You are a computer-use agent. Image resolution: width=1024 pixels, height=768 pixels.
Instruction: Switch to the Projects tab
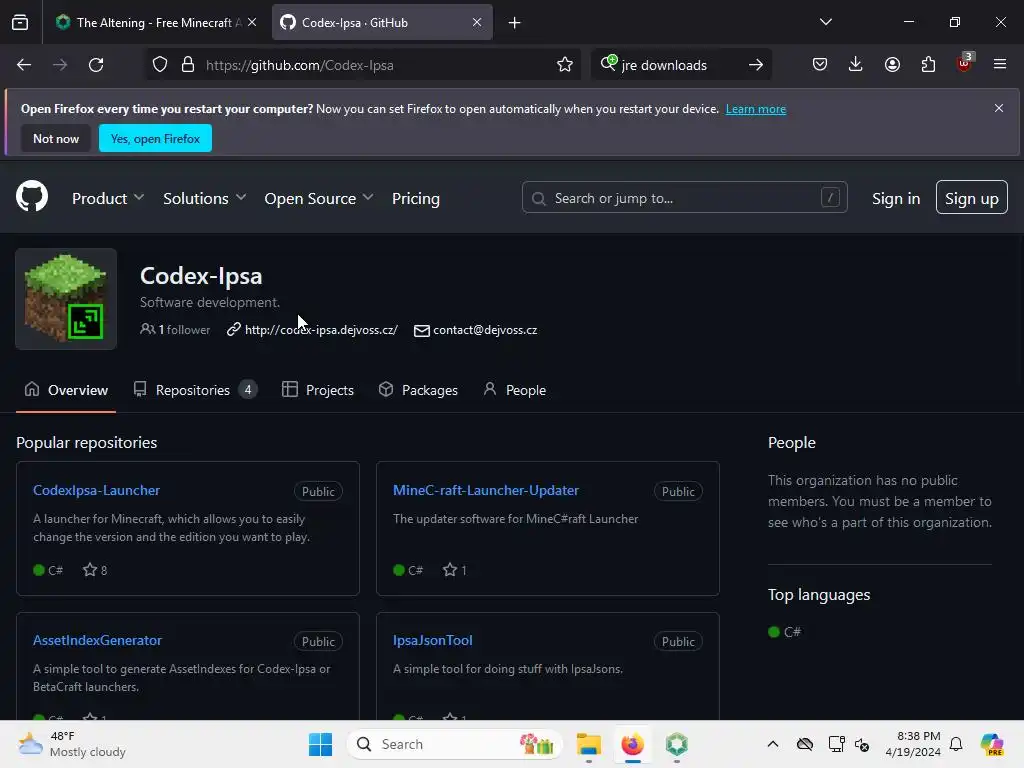click(318, 390)
